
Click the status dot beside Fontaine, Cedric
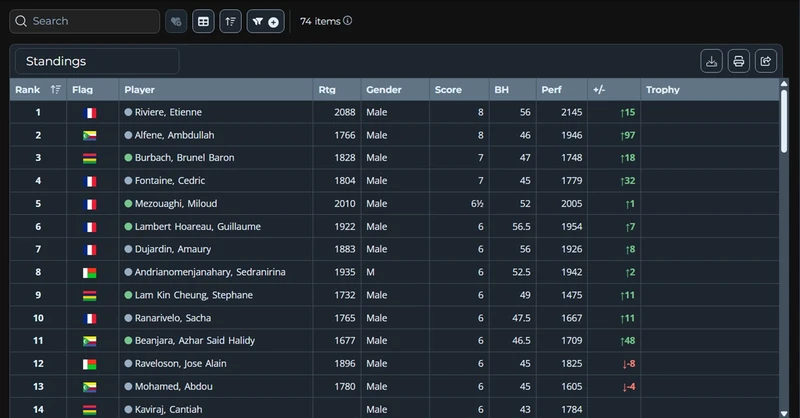129,181
